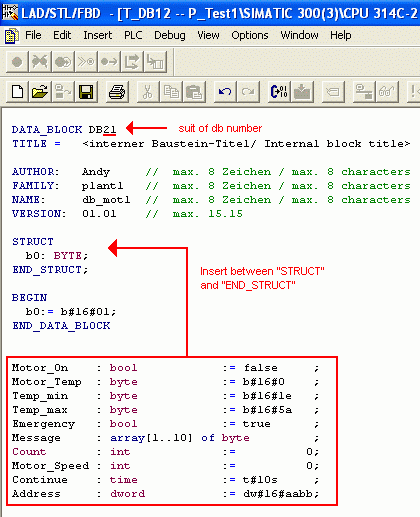The image size is (420, 517).
Task: Click the Cut scissors icon
Action: [x=148, y=91]
